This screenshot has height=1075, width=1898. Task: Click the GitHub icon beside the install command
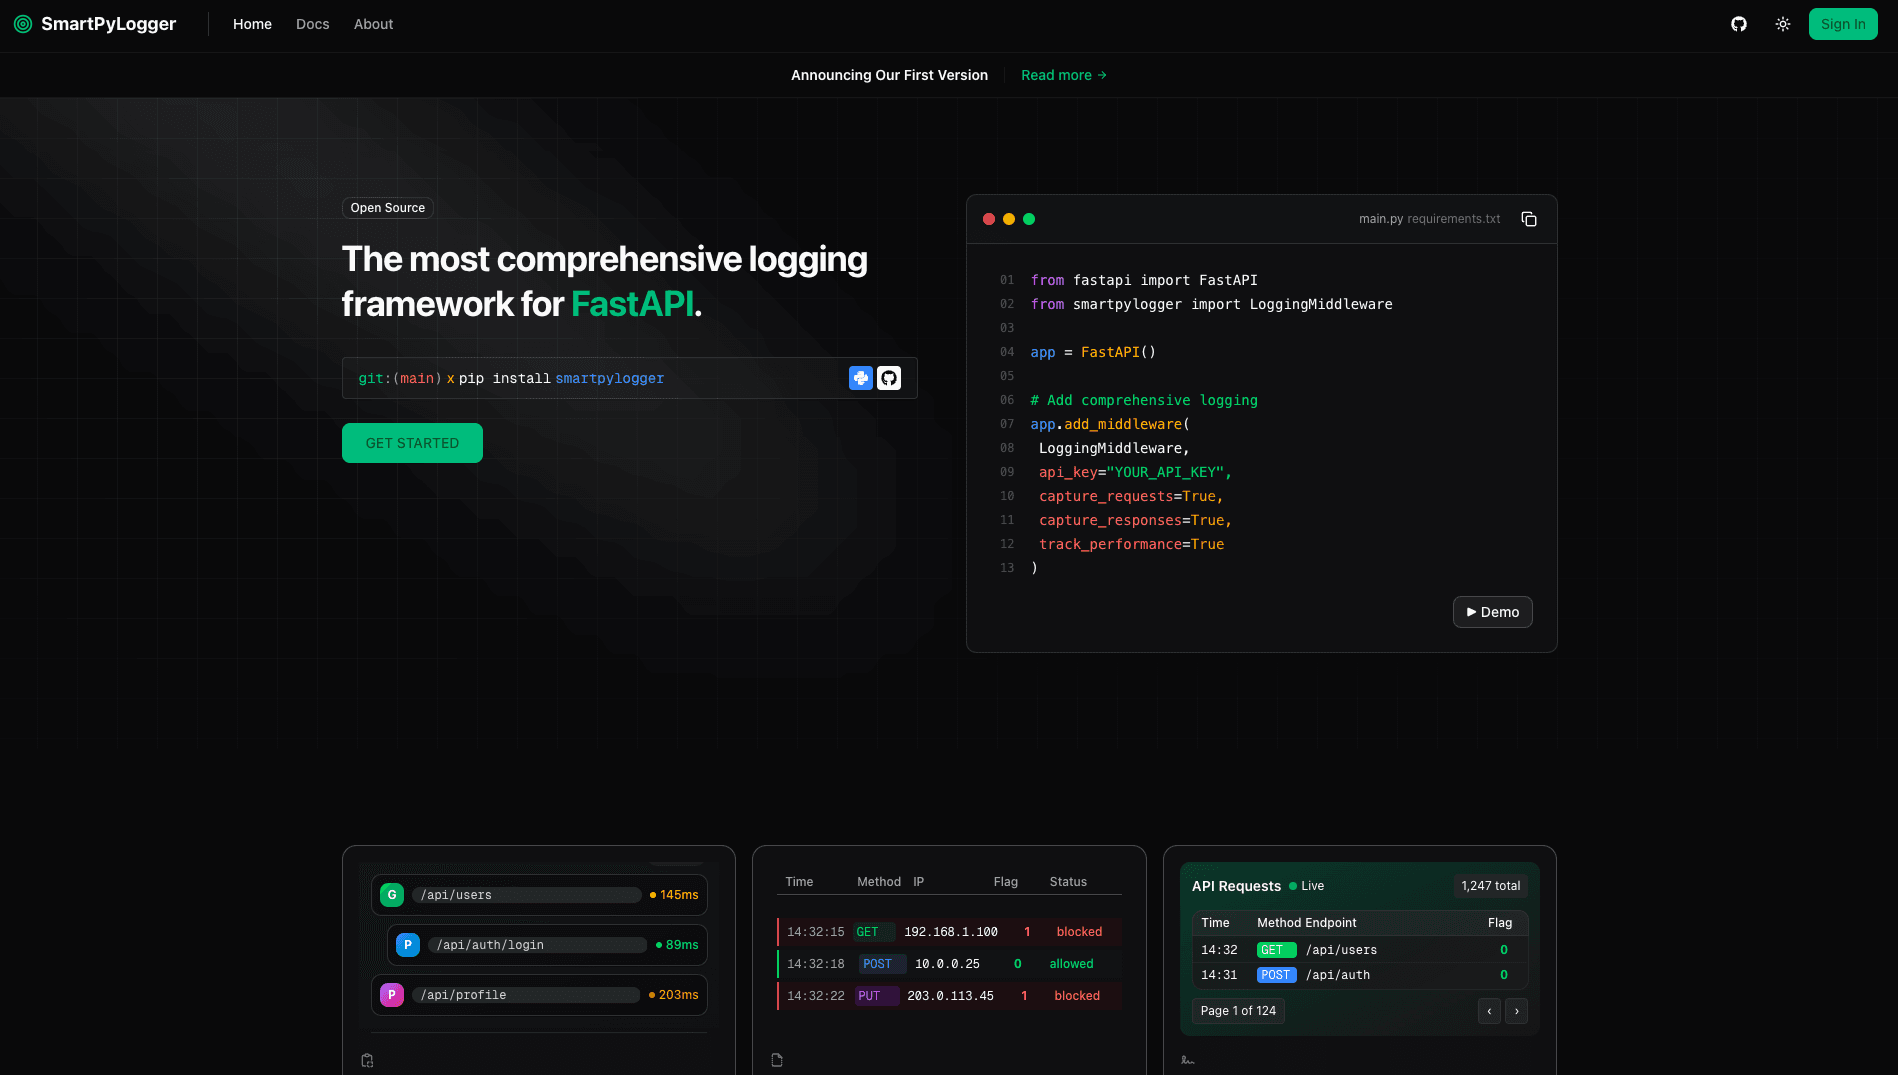click(889, 378)
